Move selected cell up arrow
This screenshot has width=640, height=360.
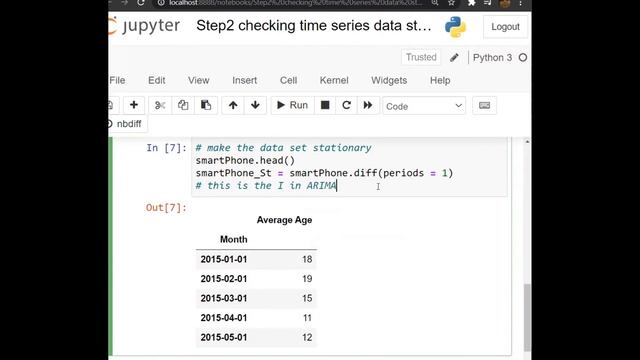(x=233, y=105)
